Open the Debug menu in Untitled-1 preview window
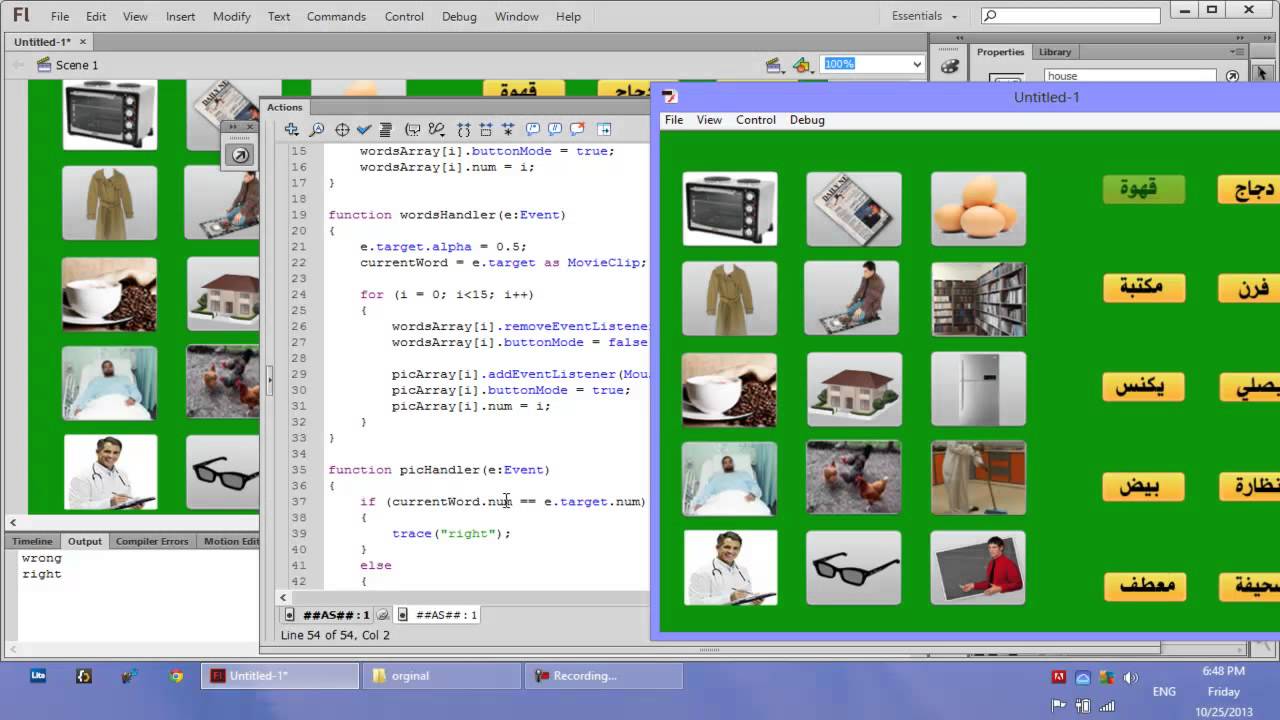This screenshot has height=720, width=1280. [807, 120]
